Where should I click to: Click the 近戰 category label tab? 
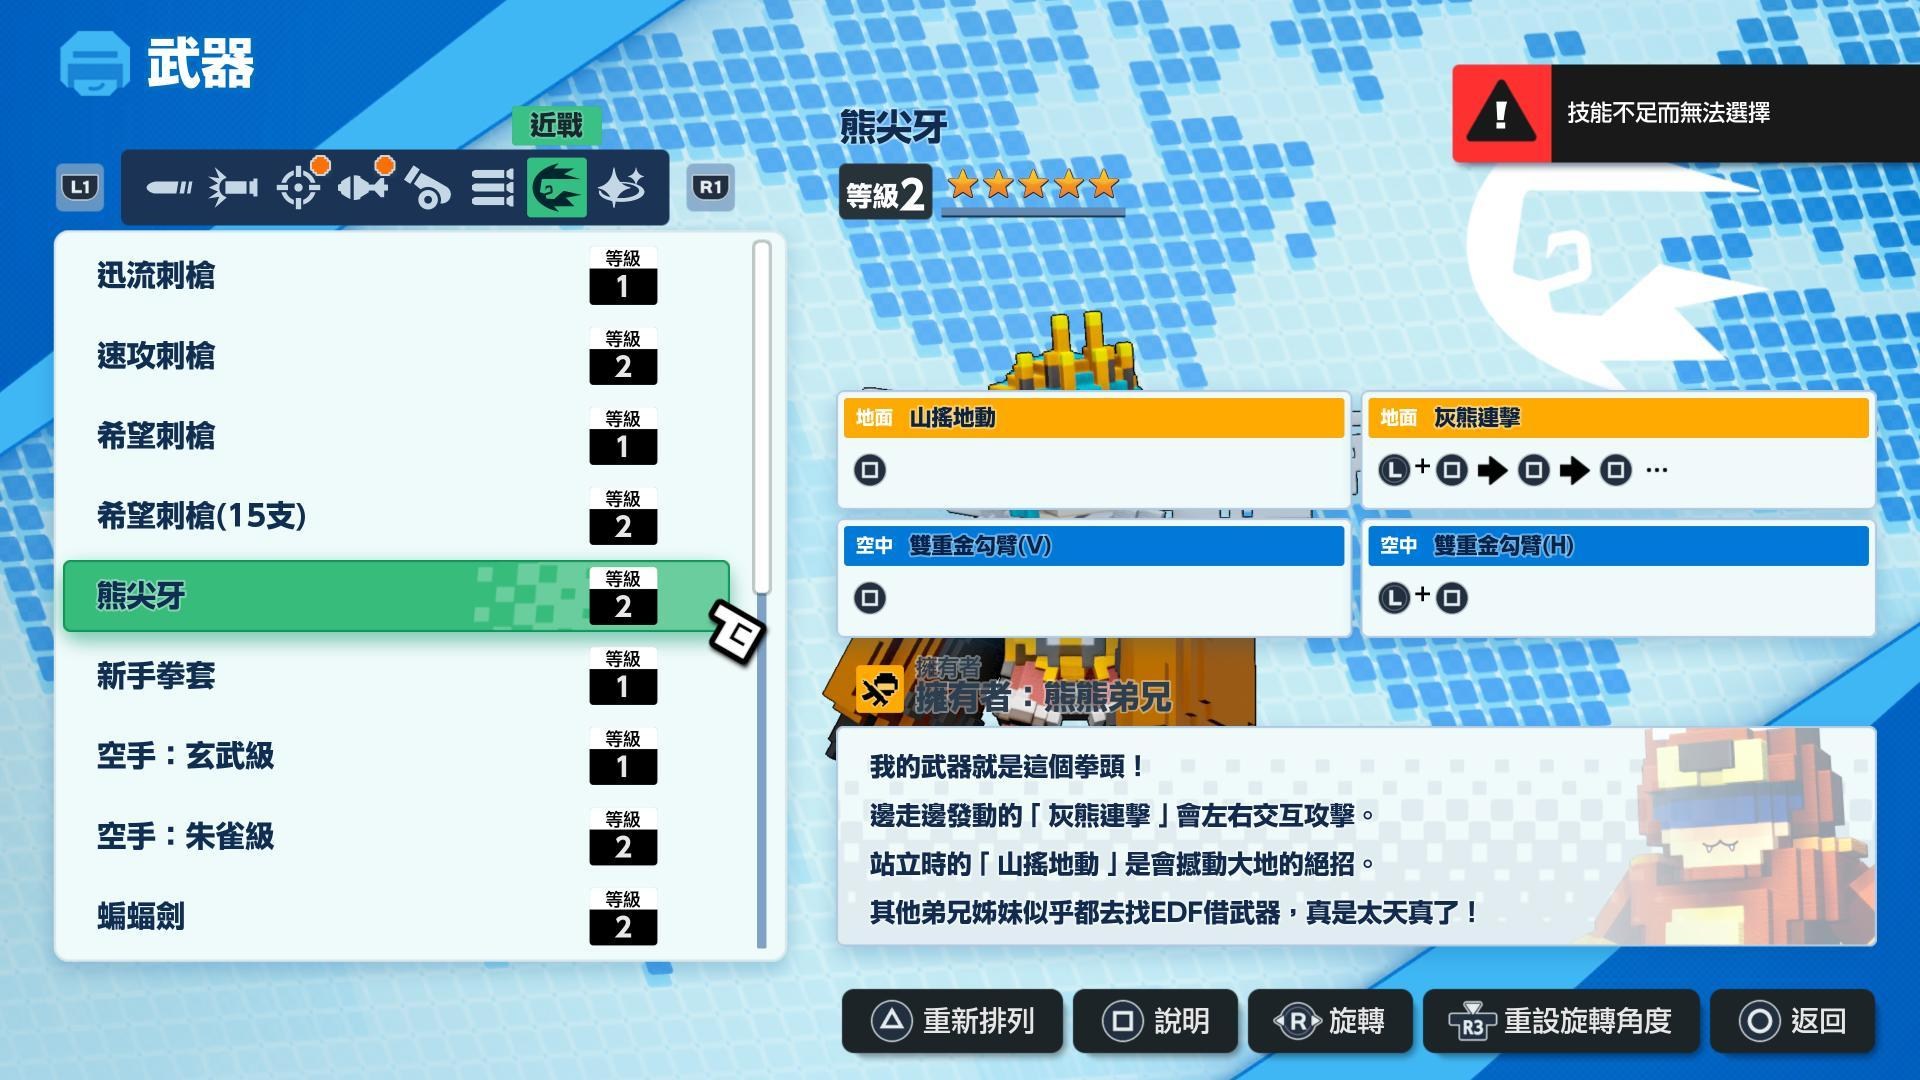[557, 125]
